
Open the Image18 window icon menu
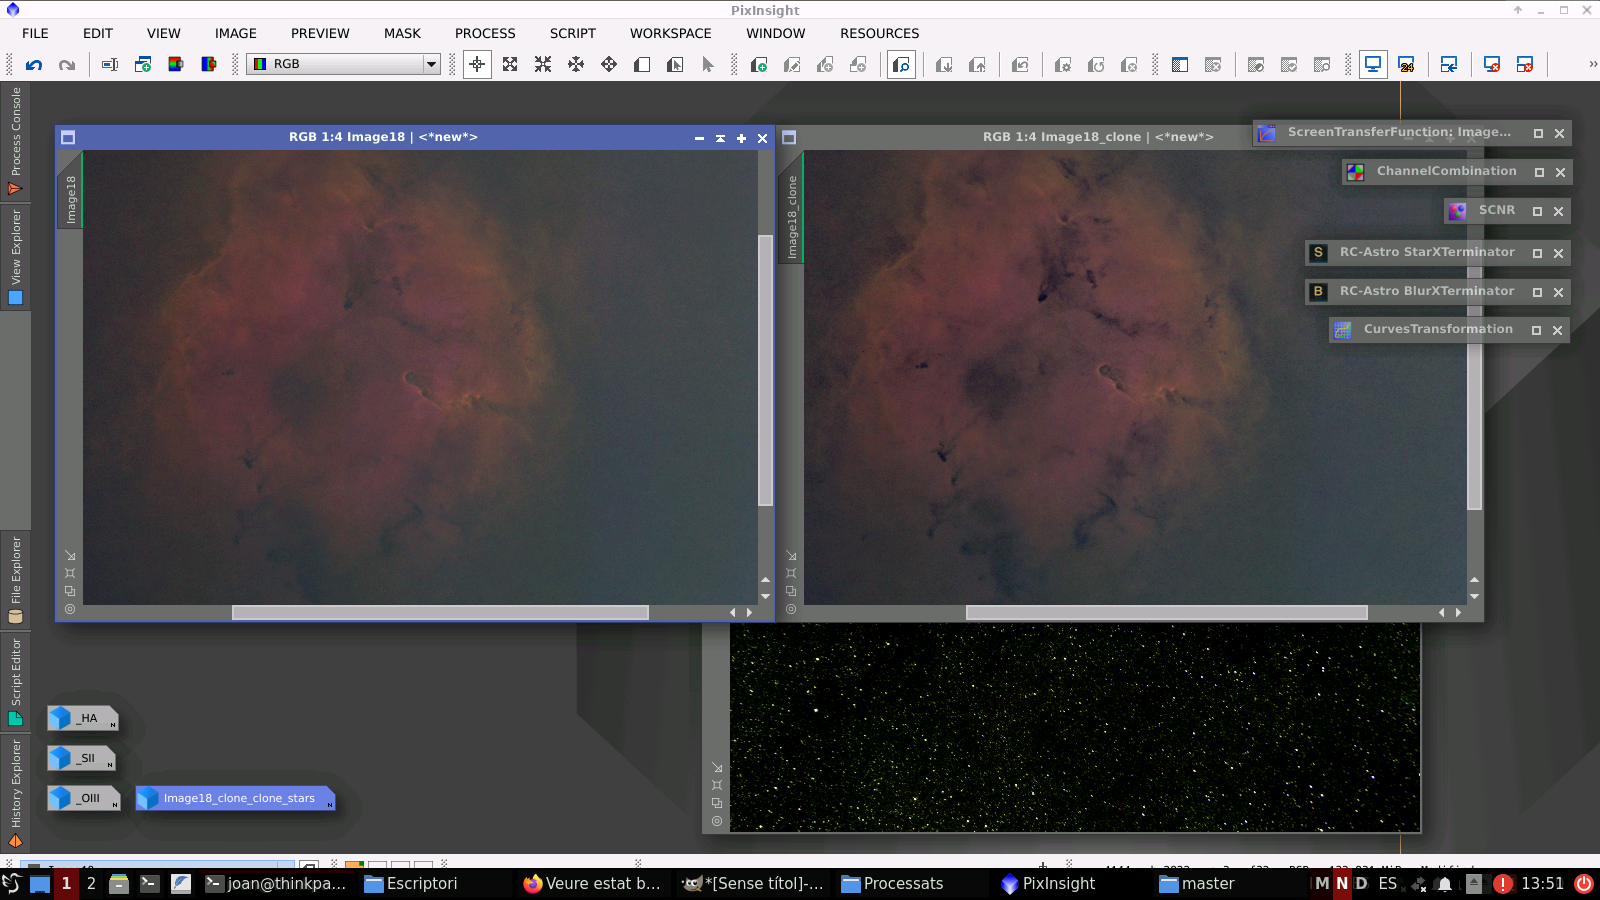point(66,137)
